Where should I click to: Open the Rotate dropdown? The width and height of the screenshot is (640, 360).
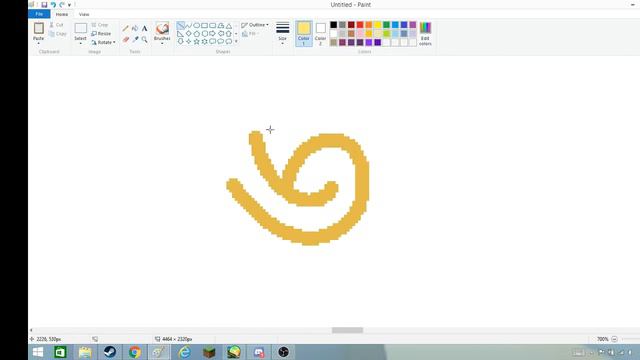(103, 42)
